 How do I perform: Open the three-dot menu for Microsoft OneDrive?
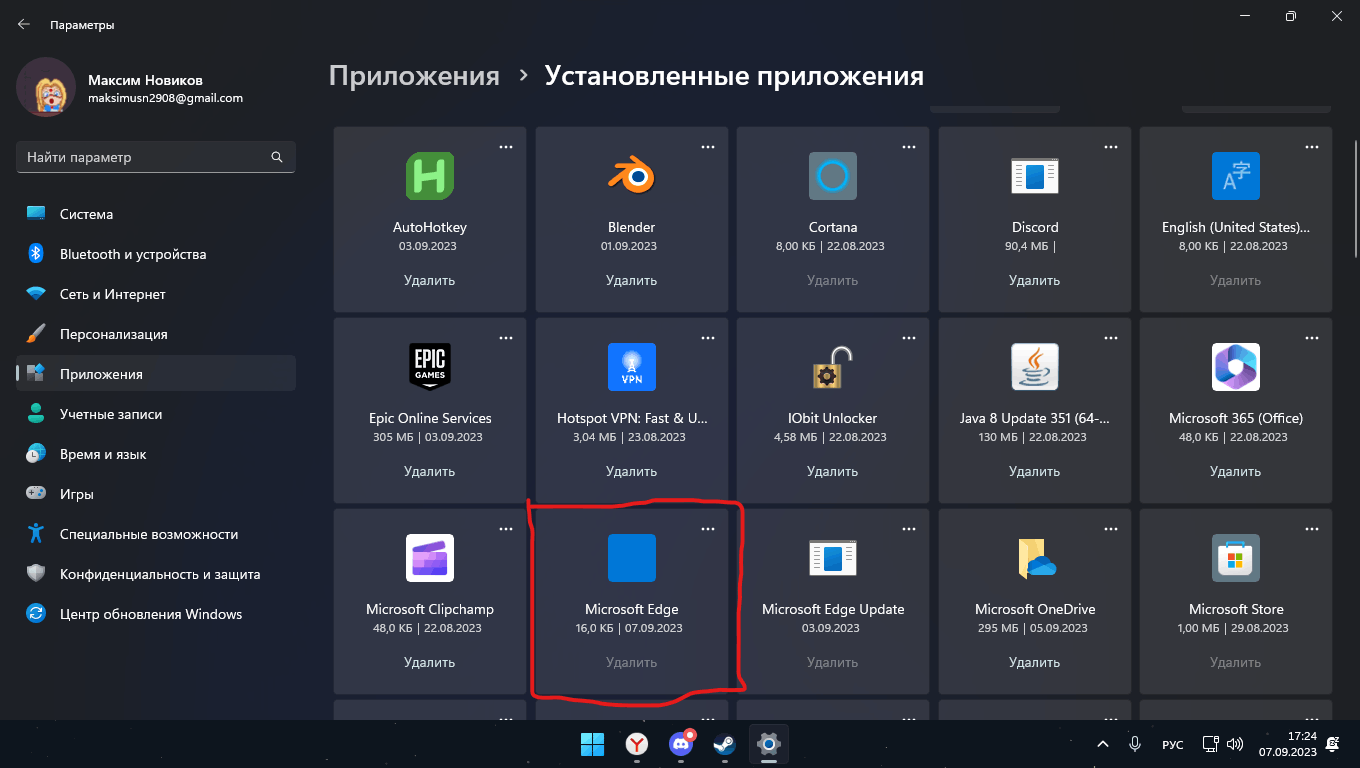[x=1111, y=528]
